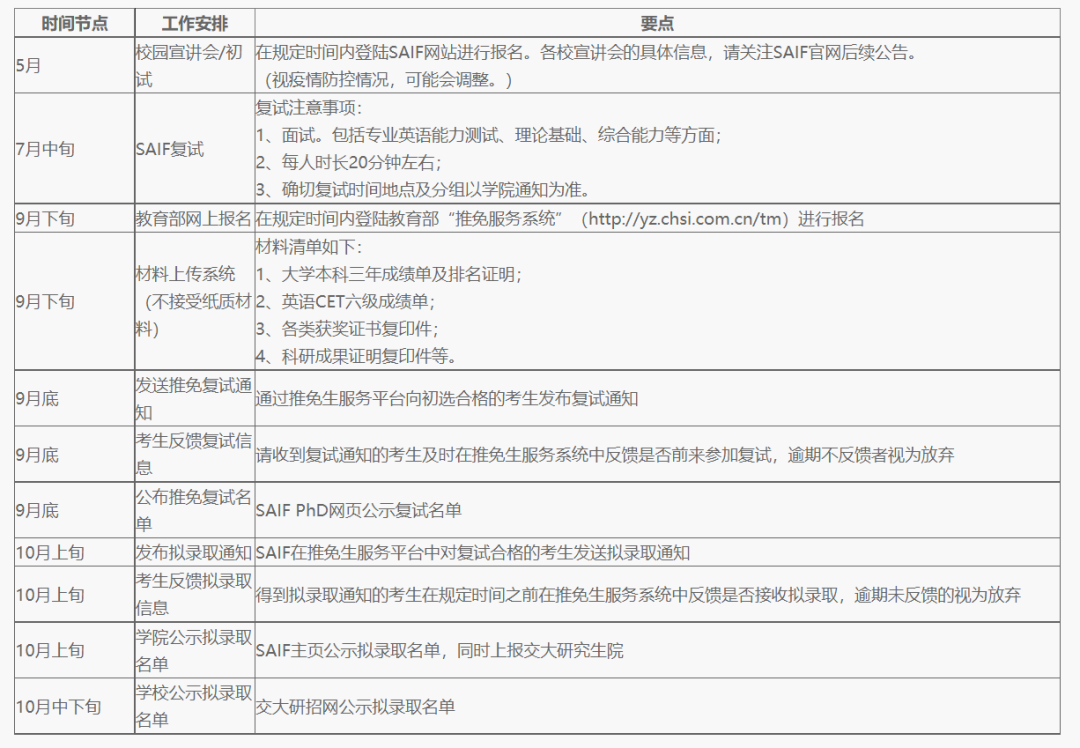Select 9月下旬 in the 材料上传系统 row
This screenshot has height=748, width=1080.
click(74, 301)
